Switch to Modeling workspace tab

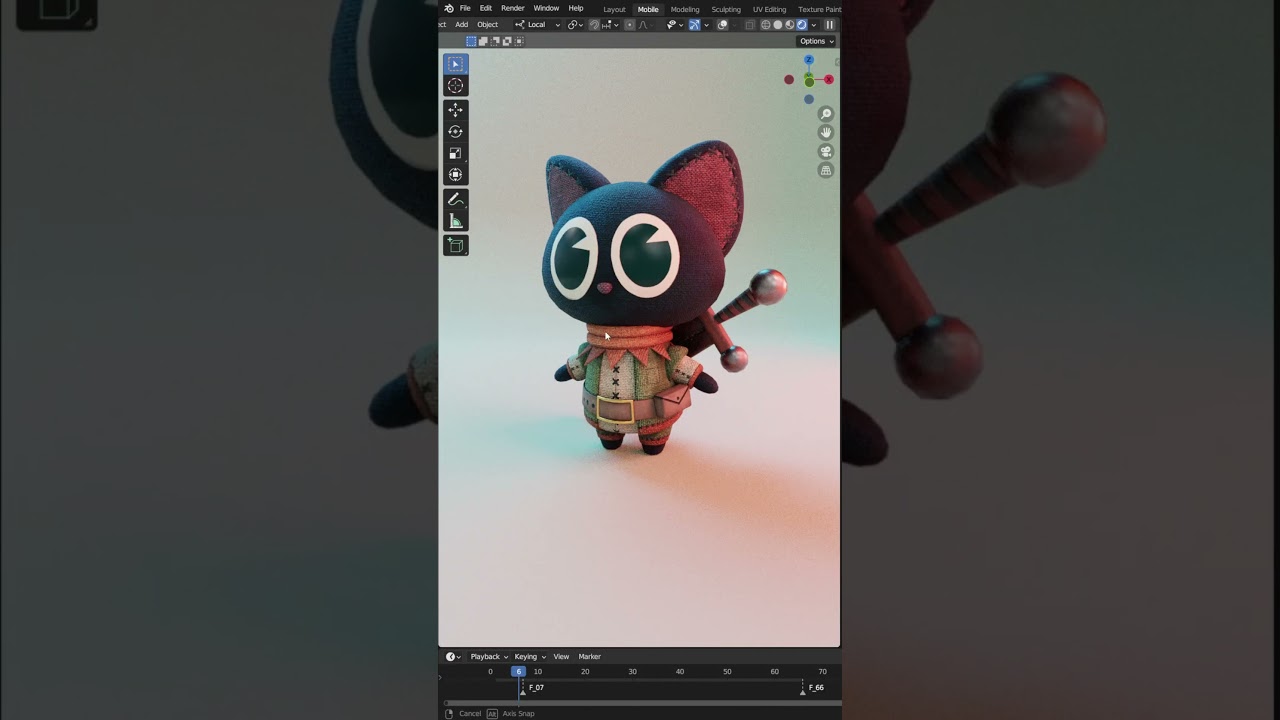coord(685,9)
